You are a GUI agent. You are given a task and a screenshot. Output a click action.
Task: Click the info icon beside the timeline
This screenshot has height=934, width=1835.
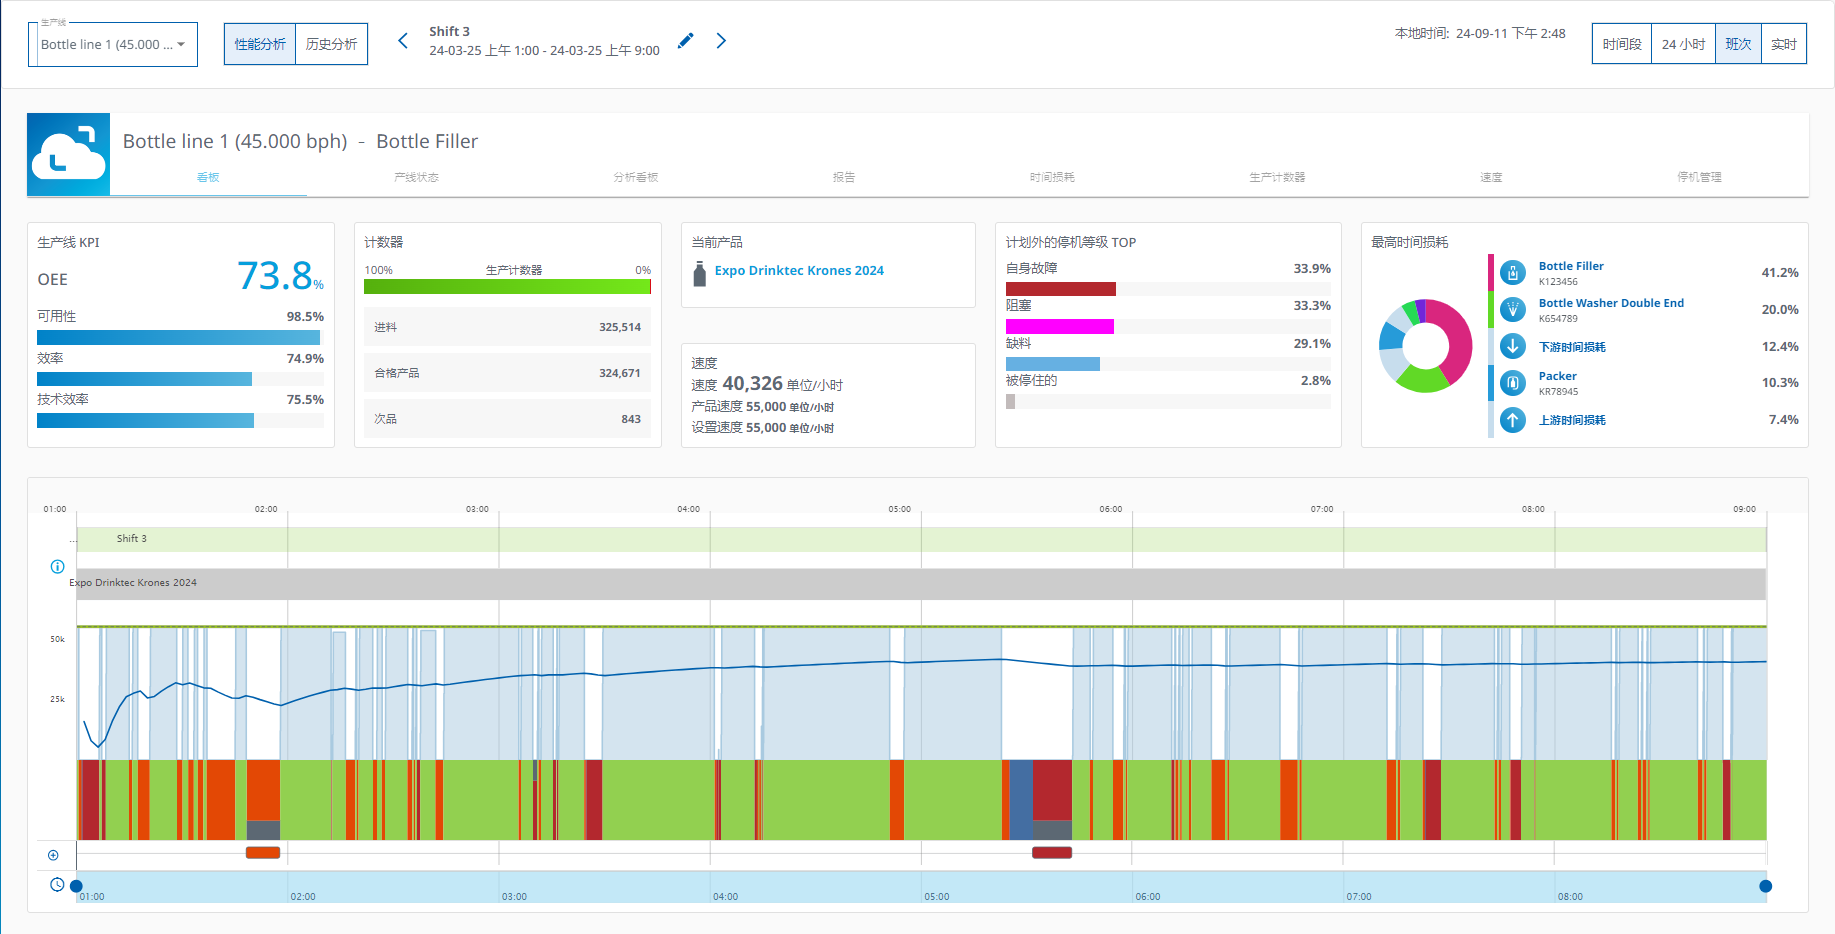pos(57,567)
